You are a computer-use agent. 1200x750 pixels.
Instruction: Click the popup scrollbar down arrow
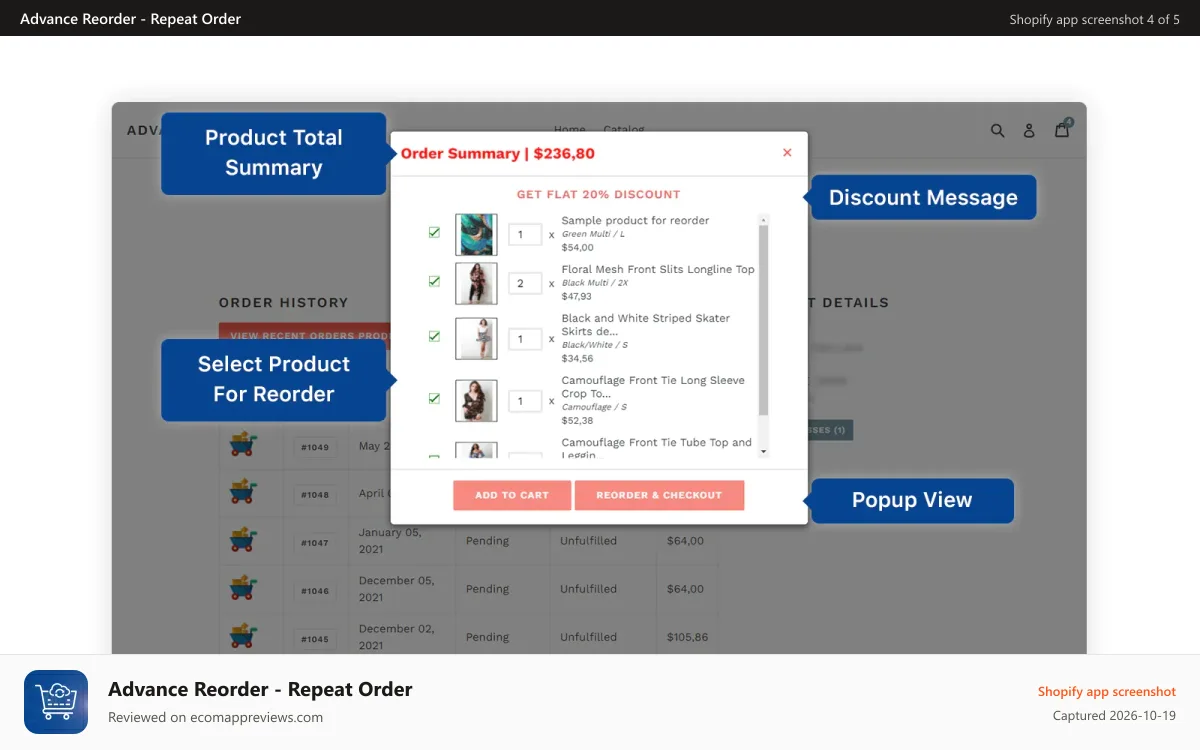[x=764, y=452]
